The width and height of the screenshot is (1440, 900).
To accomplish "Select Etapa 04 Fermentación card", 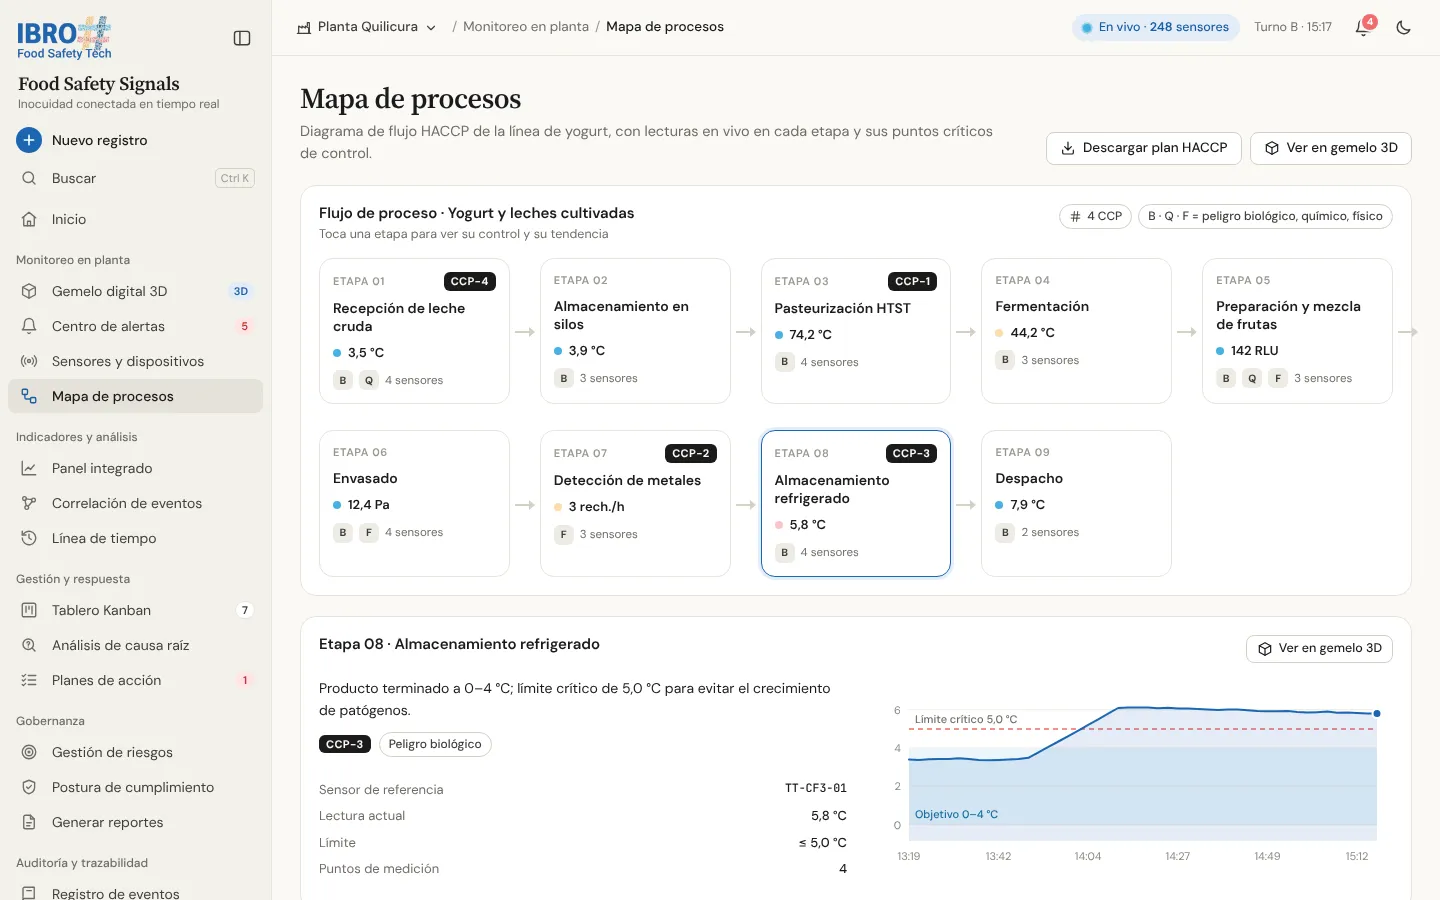I will pyautogui.click(x=1076, y=331).
